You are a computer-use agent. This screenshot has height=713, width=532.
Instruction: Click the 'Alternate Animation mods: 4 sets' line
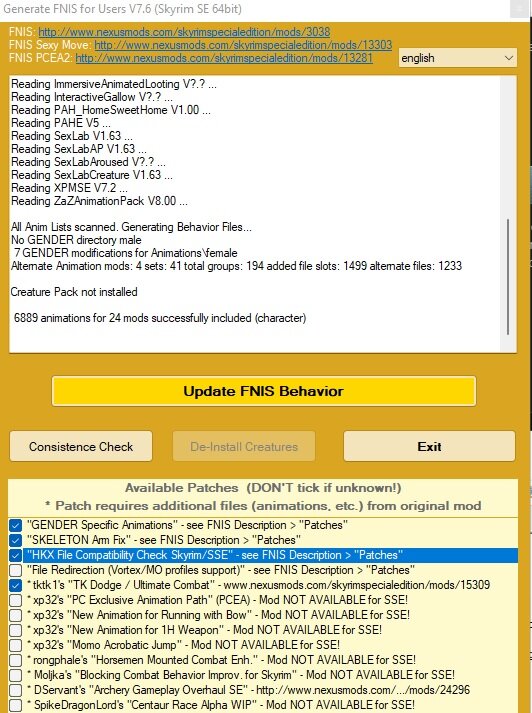tap(236, 266)
